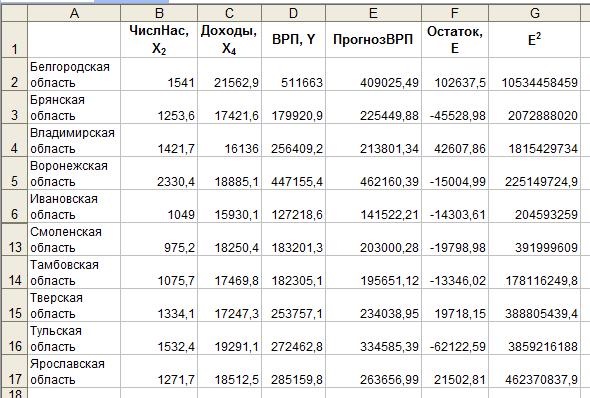Select row 1 header
The width and height of the screenshot is (590, 398).
[14, 39]
